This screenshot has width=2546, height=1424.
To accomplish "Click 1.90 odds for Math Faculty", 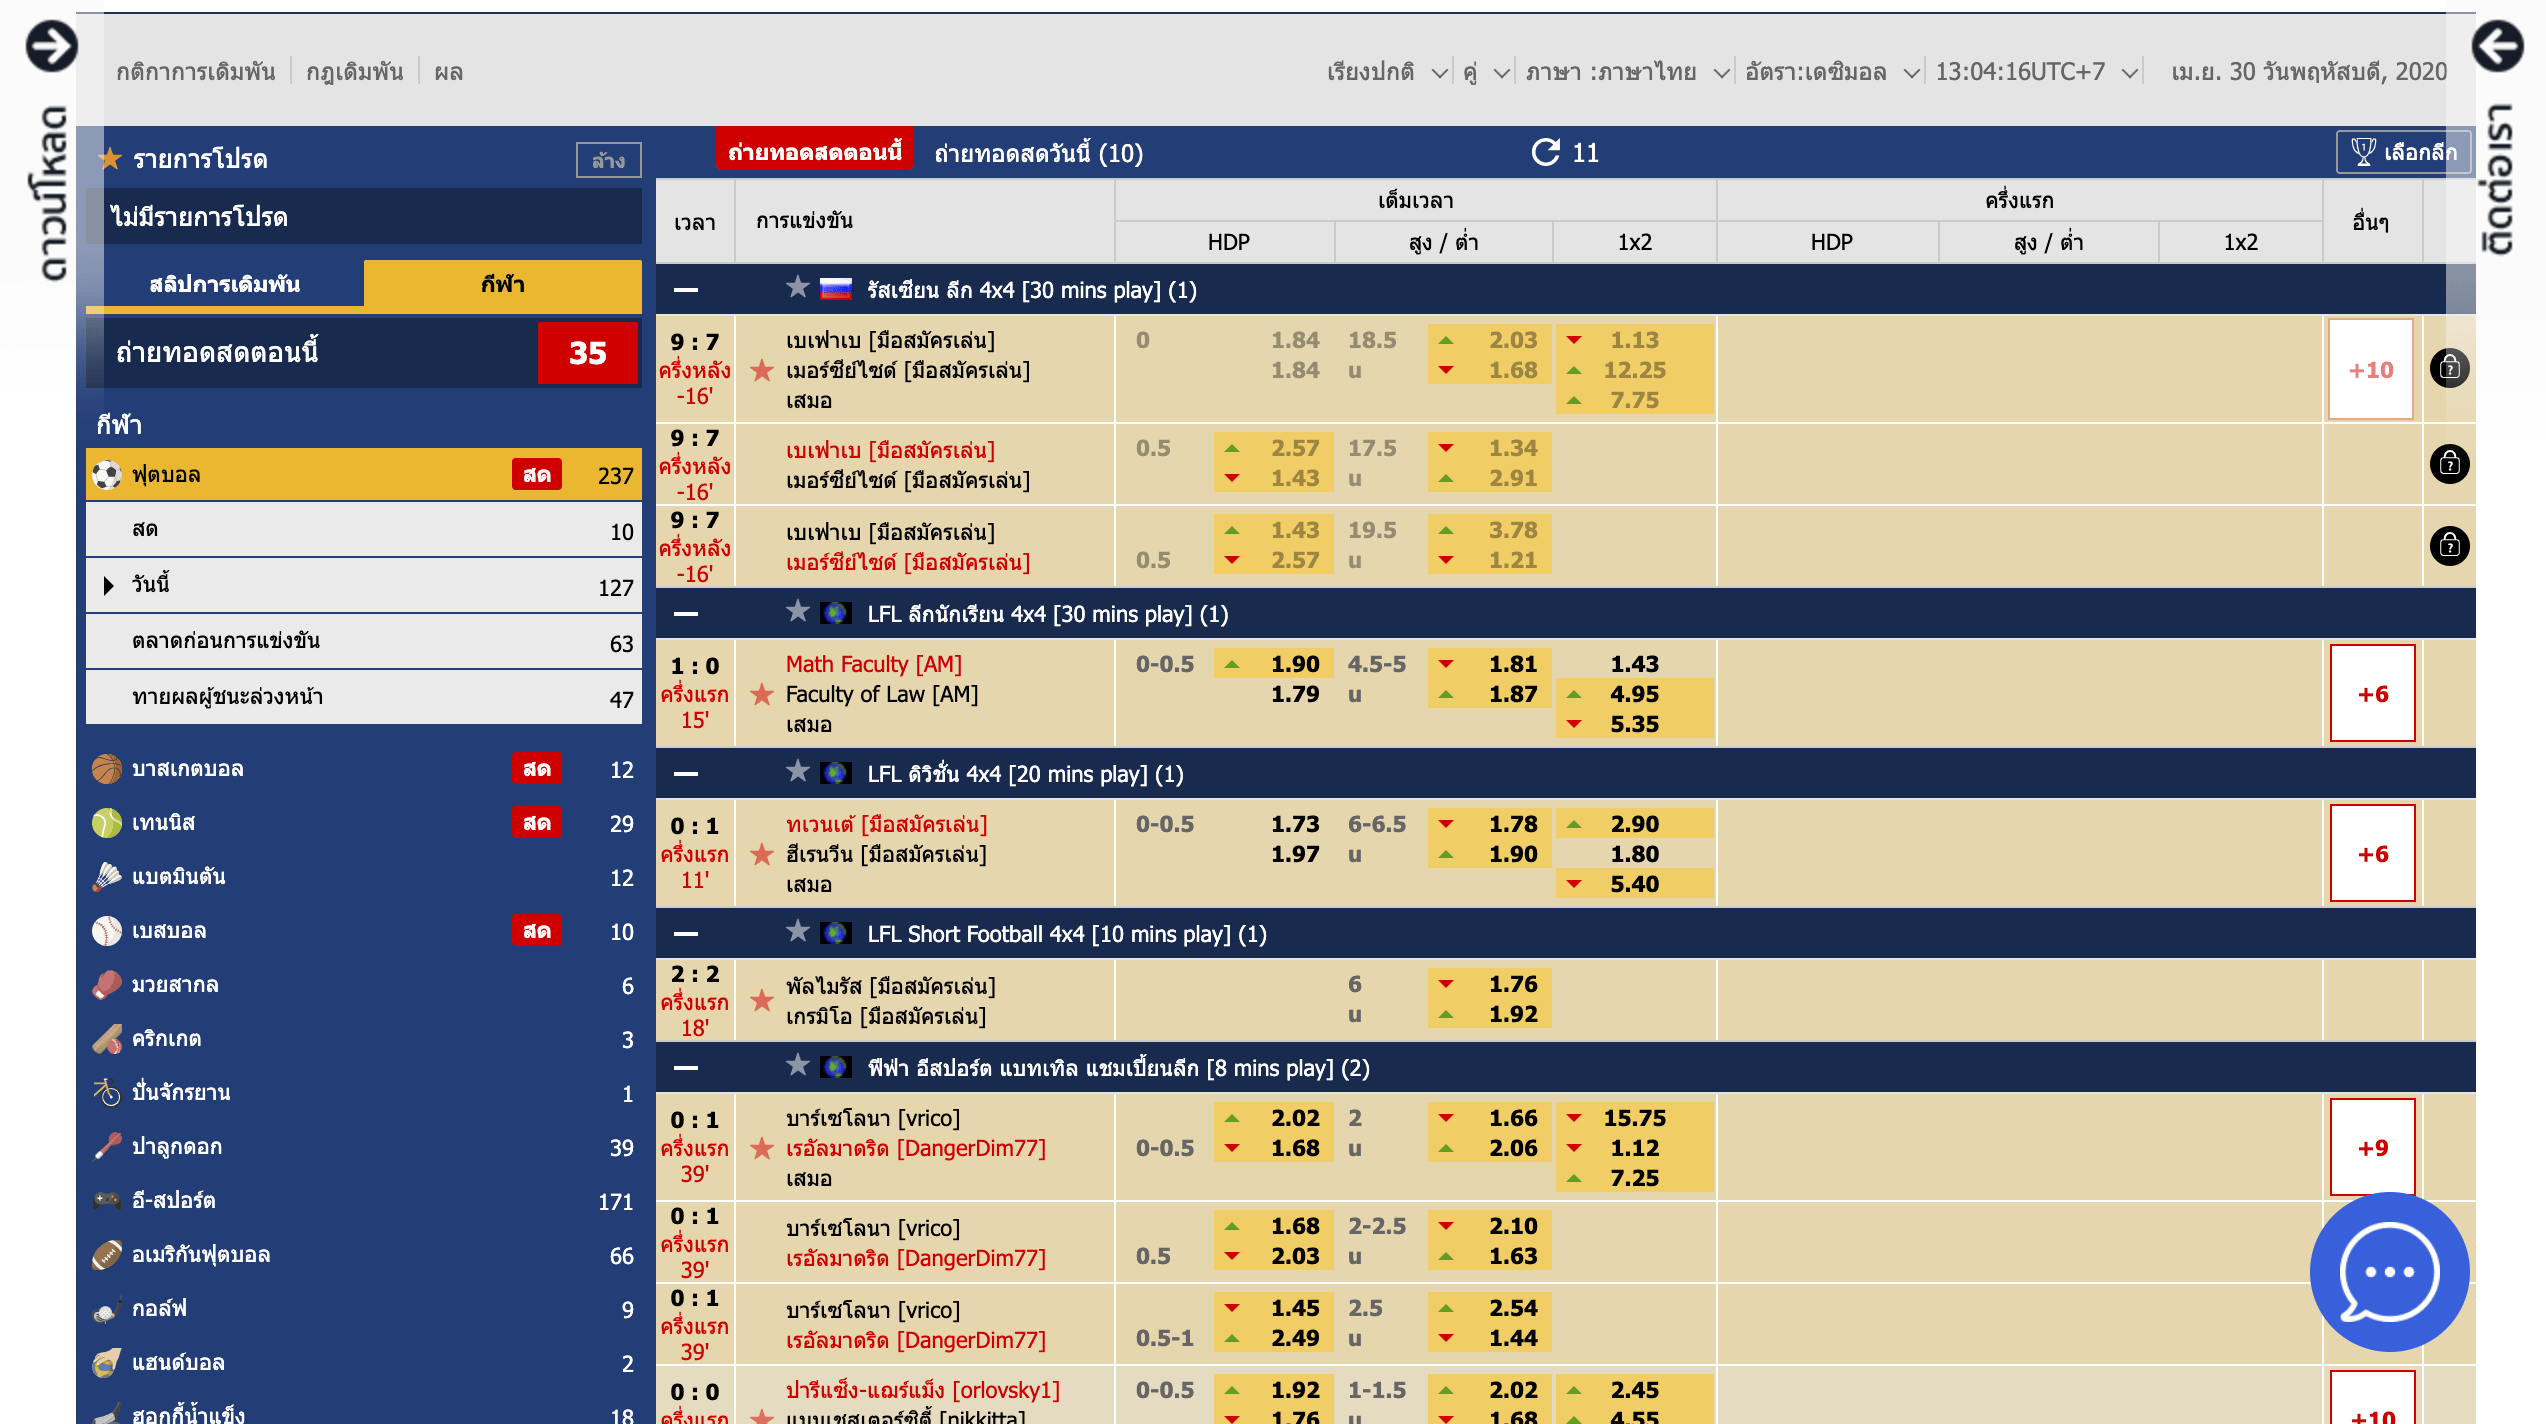I will pos(1294,664).
